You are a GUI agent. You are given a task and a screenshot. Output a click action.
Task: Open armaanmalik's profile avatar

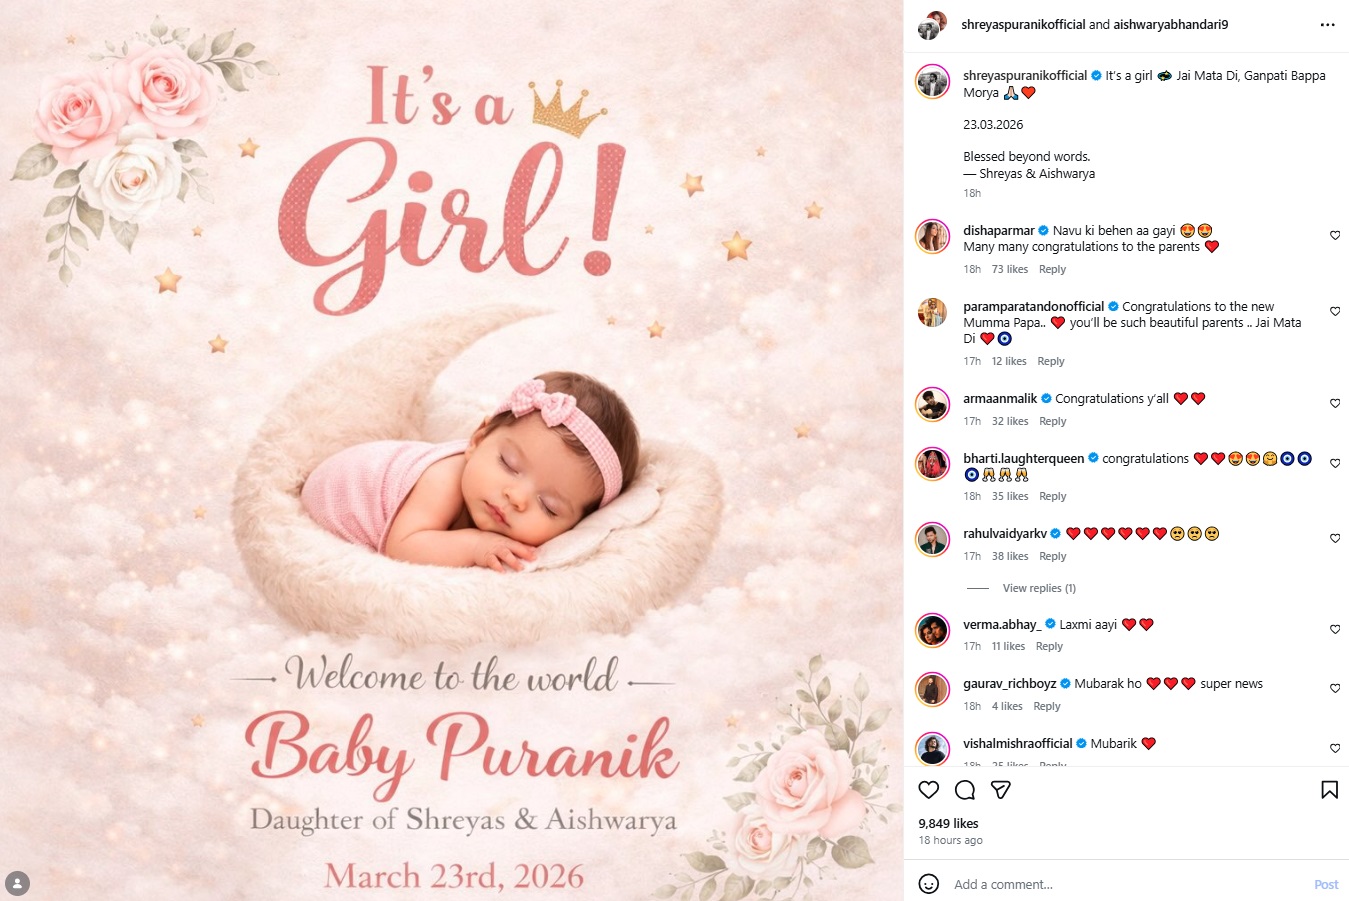933,405
